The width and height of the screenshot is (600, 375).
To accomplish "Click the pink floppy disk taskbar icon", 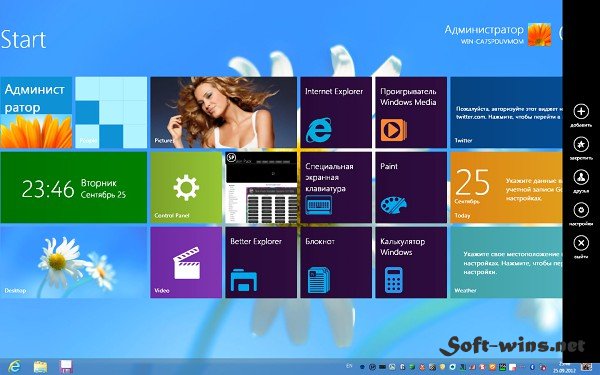I will [x=66, y=367].
